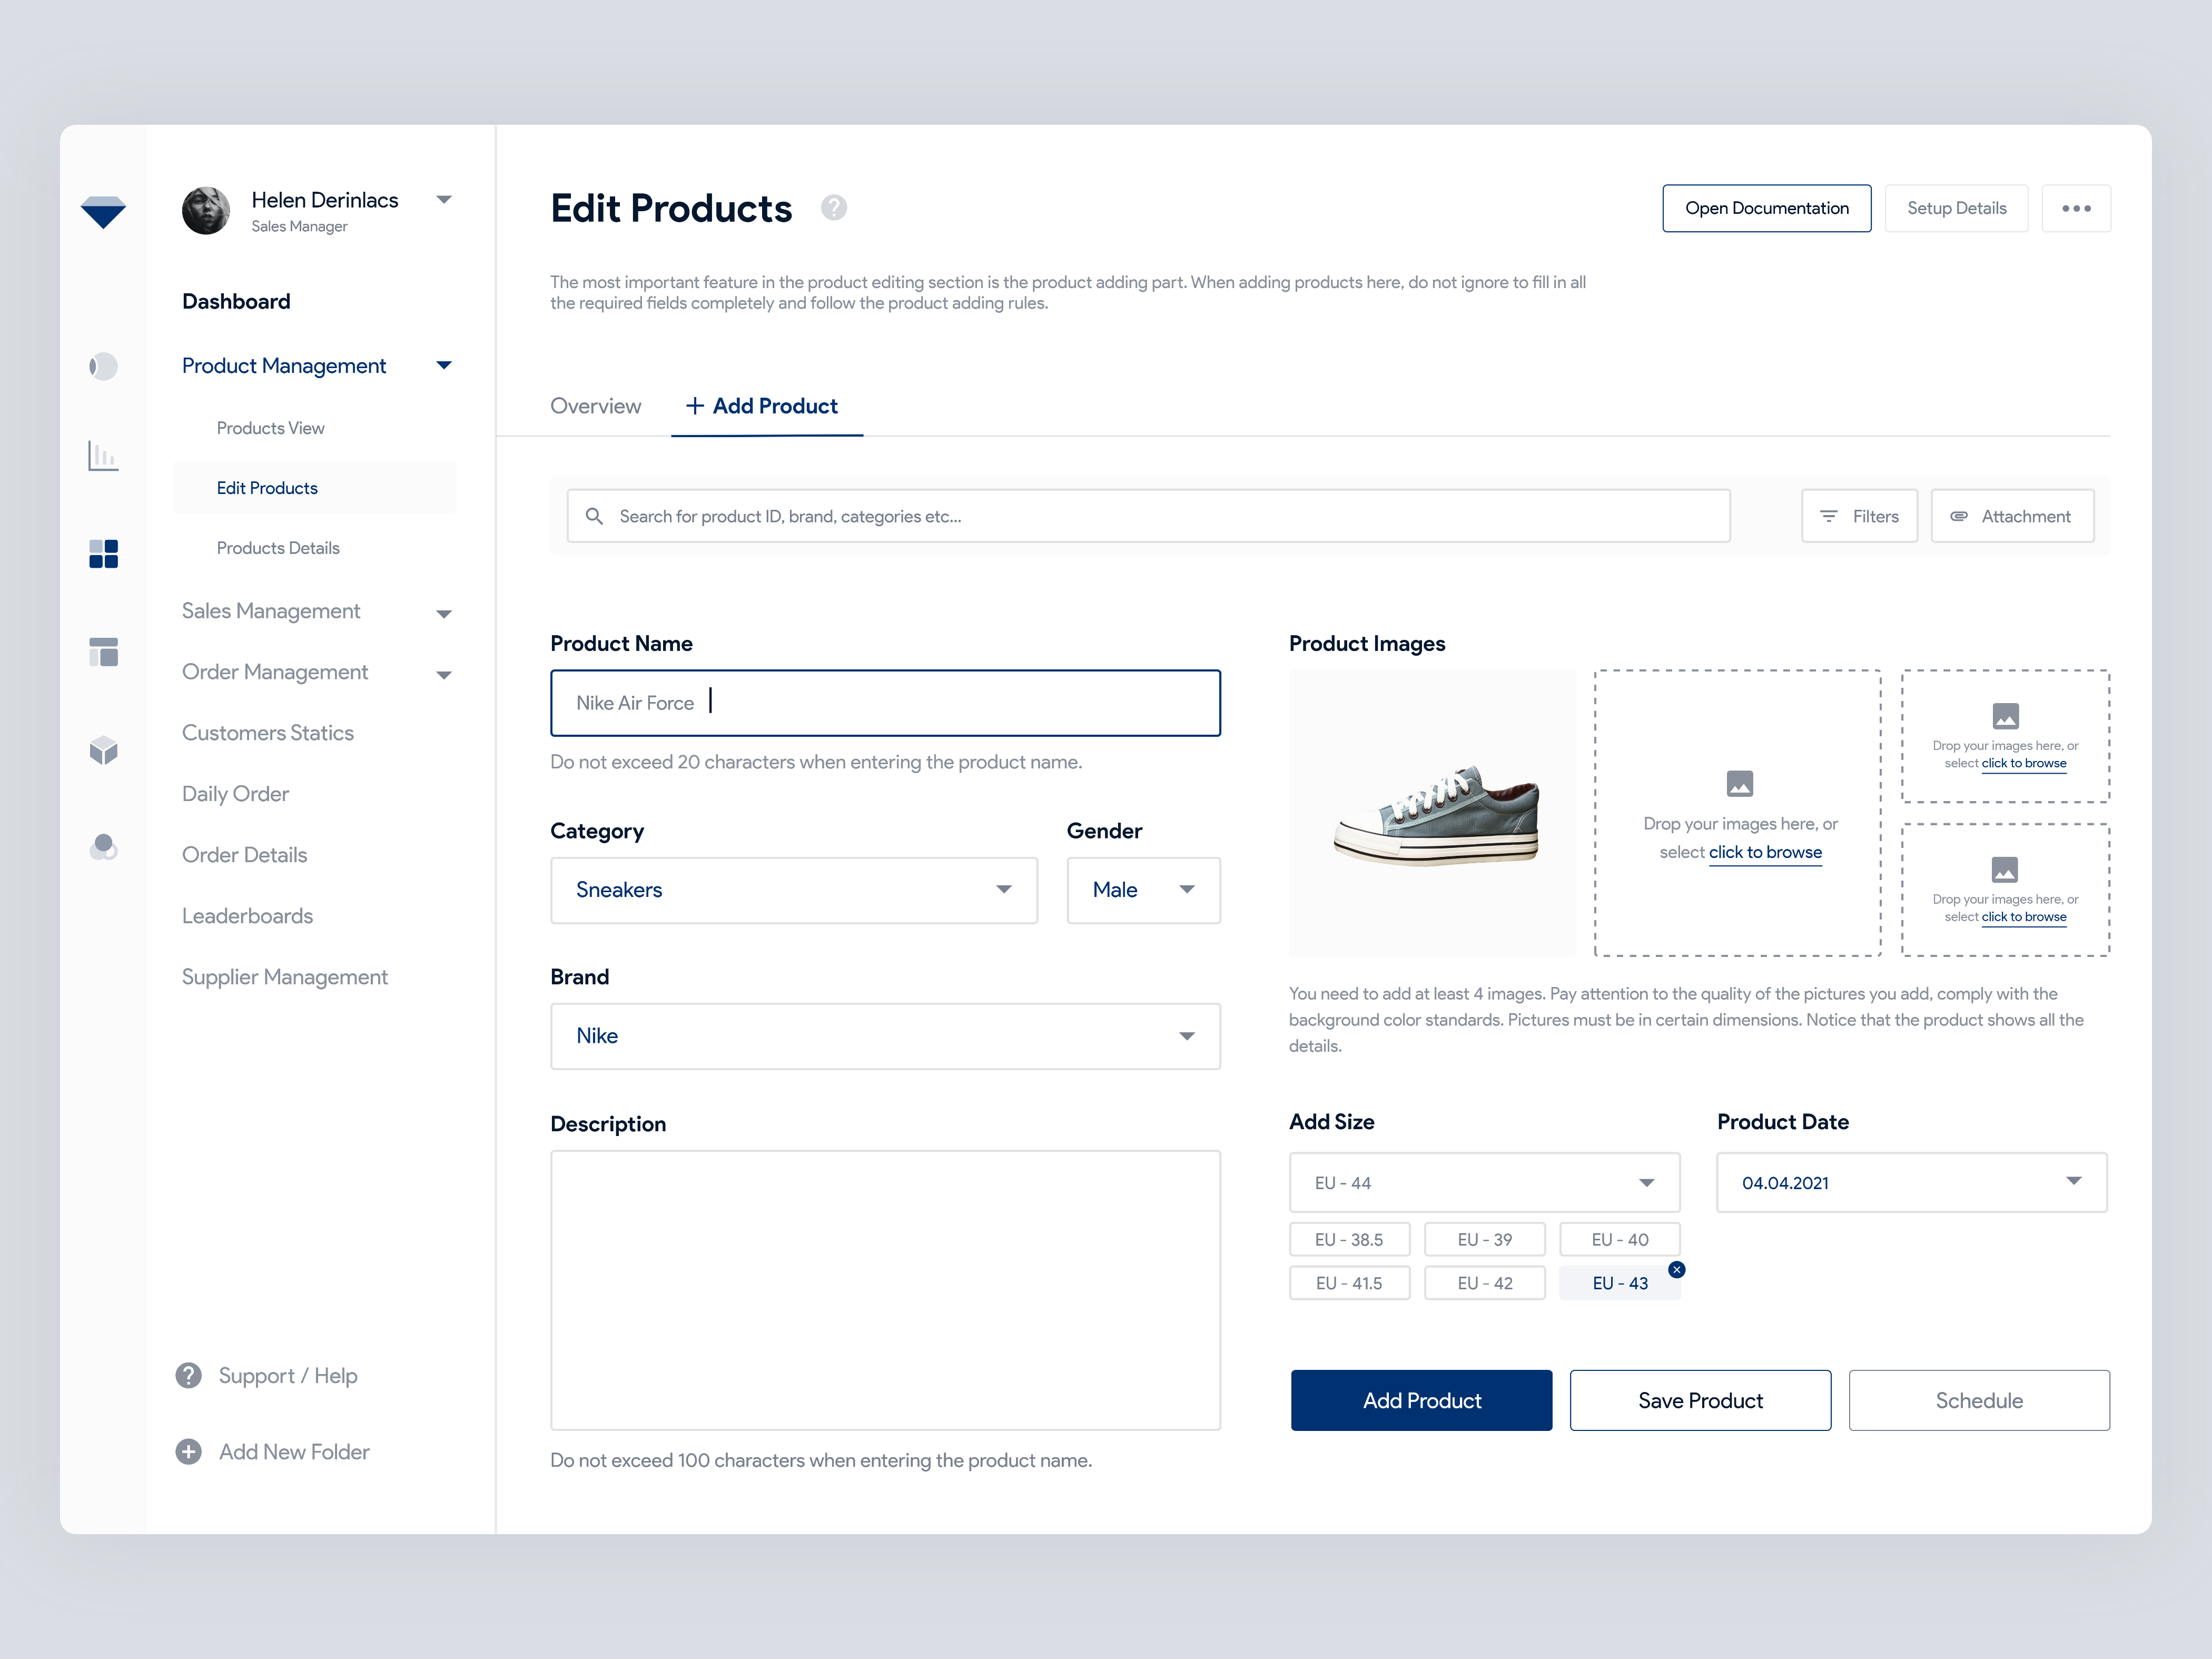Open the Add Size dropdown showing EU - 44
Screen dimensions: 2212x1659
coord(1484,1183)
